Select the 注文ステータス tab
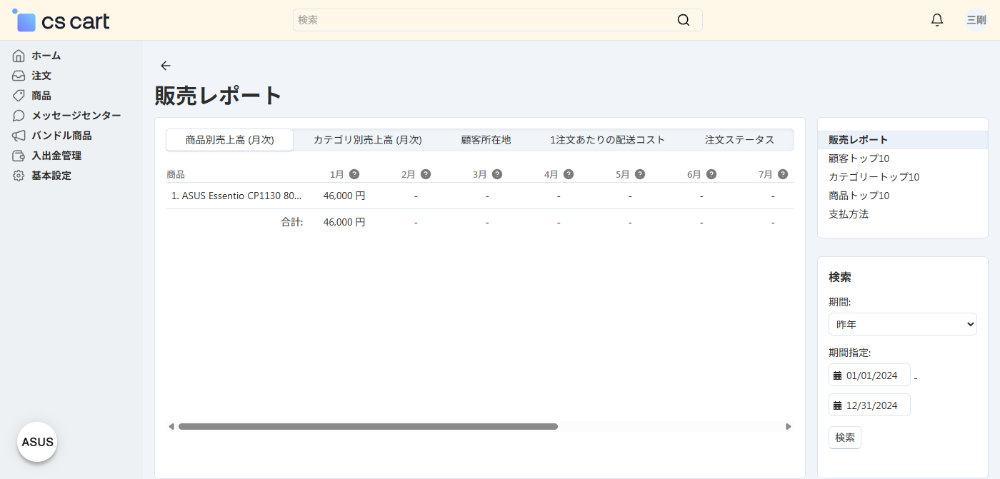 (739, 140)
